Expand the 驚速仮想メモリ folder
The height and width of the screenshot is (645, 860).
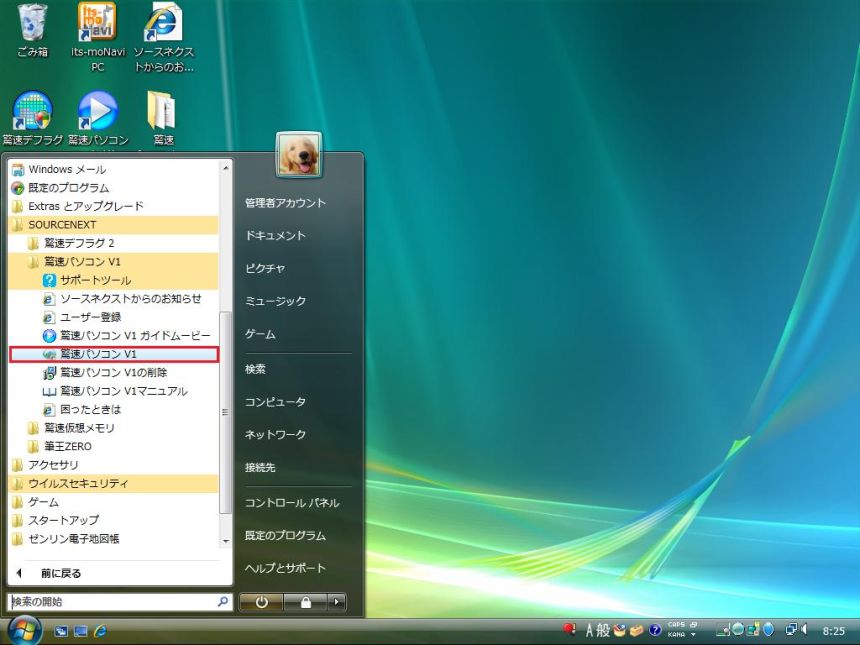tap(114, 428)
